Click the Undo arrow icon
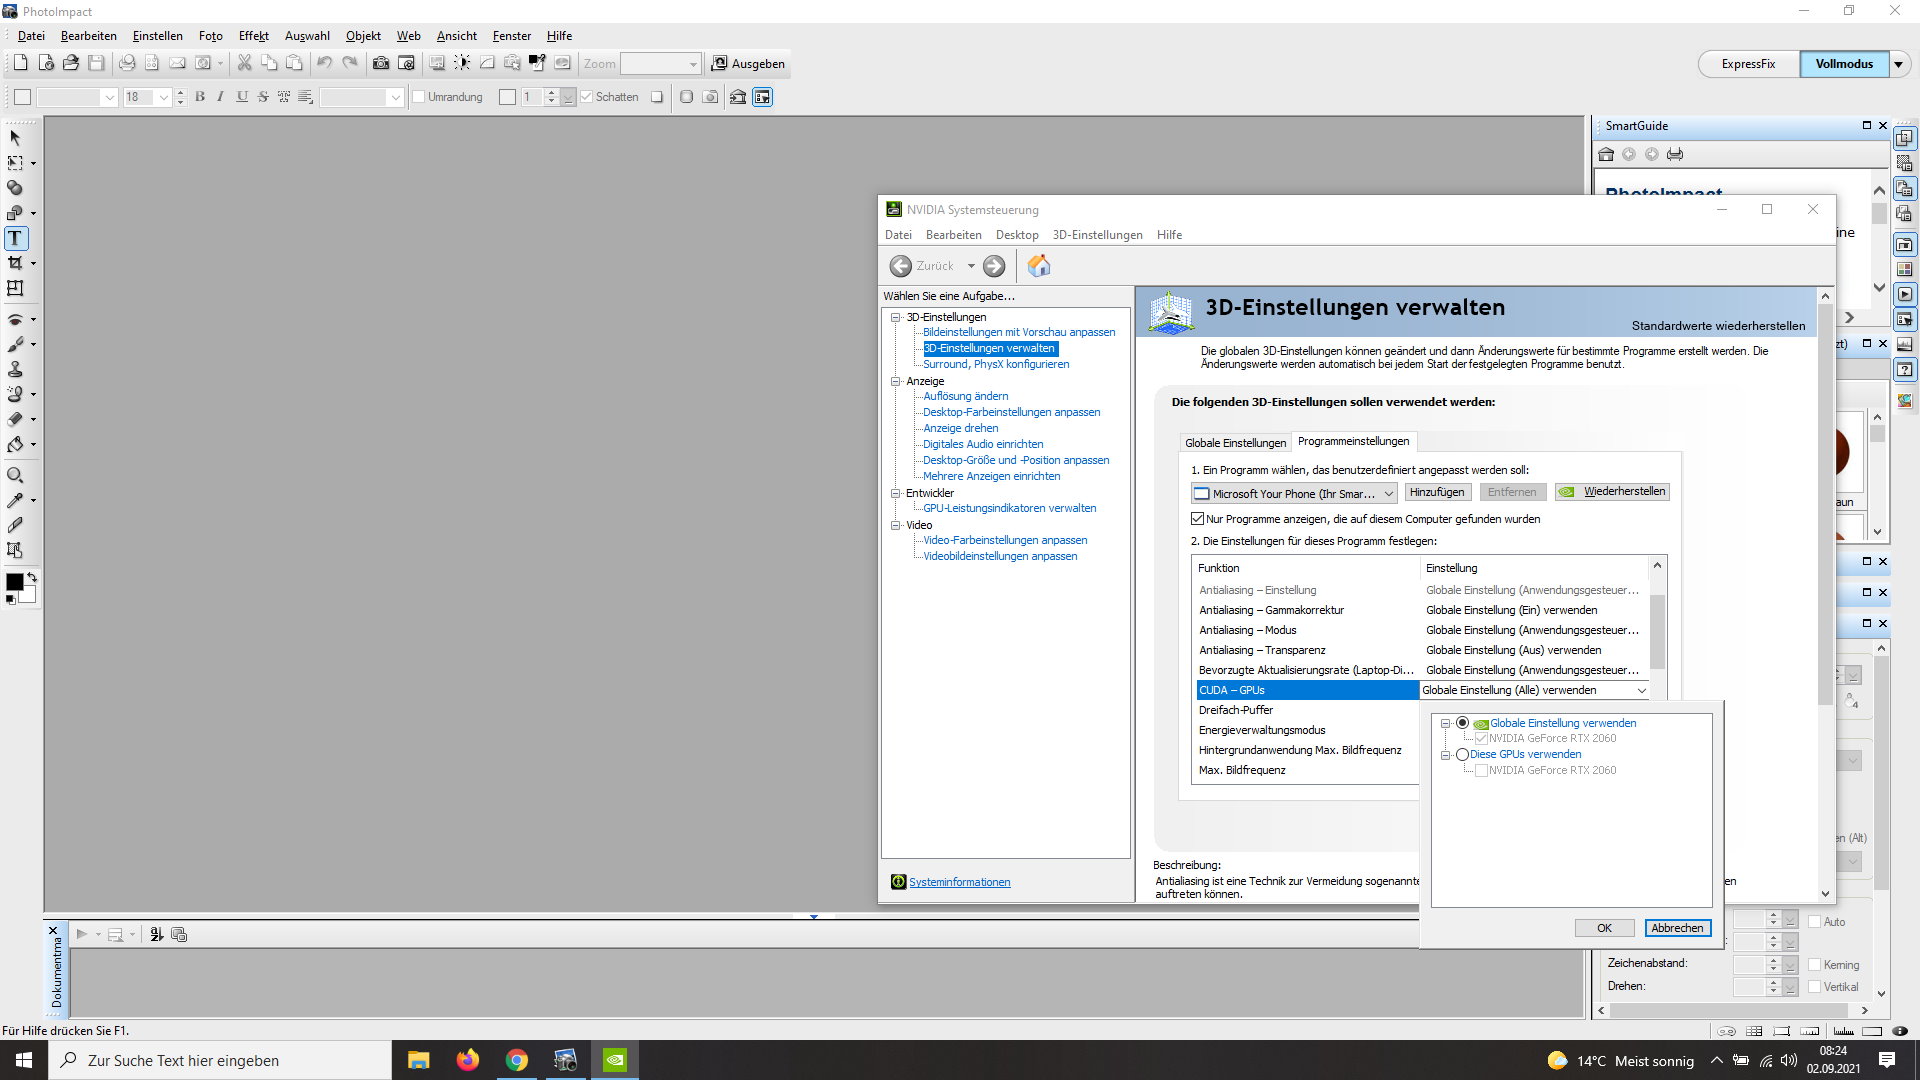The width and height of the screenshot is (1920, 1080). click(324, 63)
